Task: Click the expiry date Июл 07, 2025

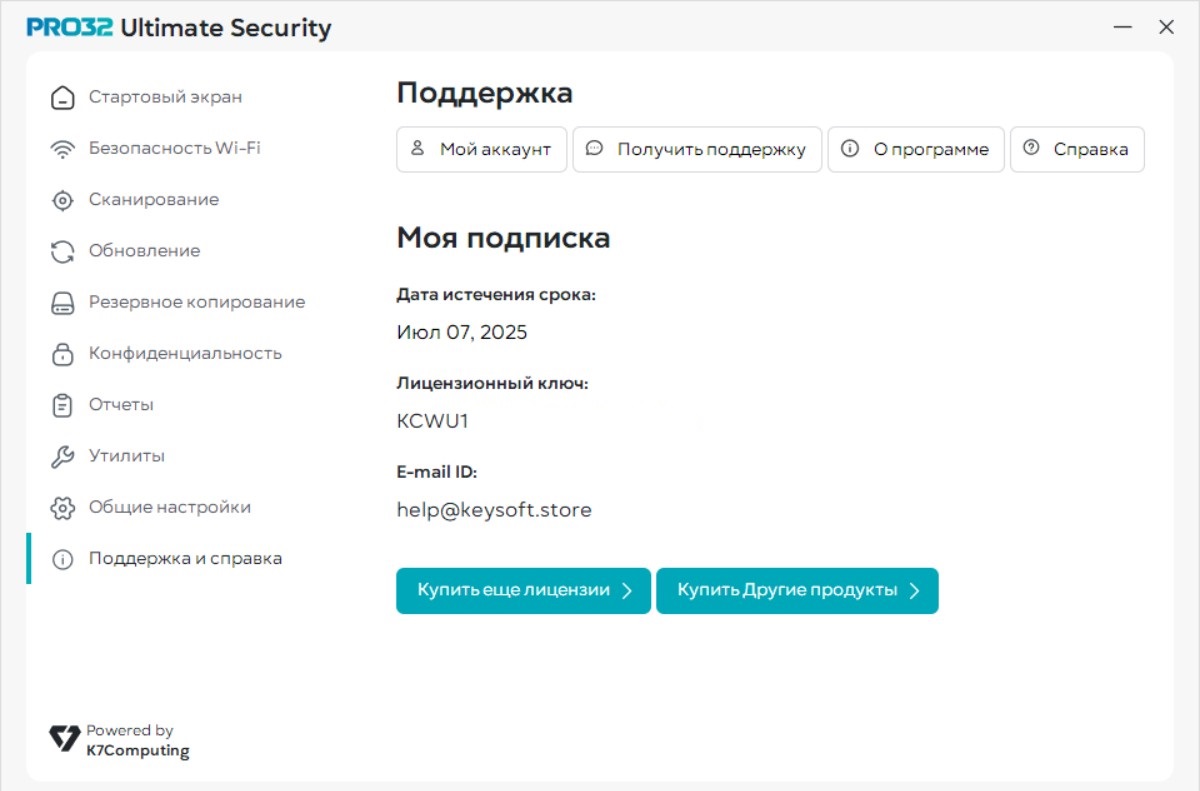Action: point(462,333)
